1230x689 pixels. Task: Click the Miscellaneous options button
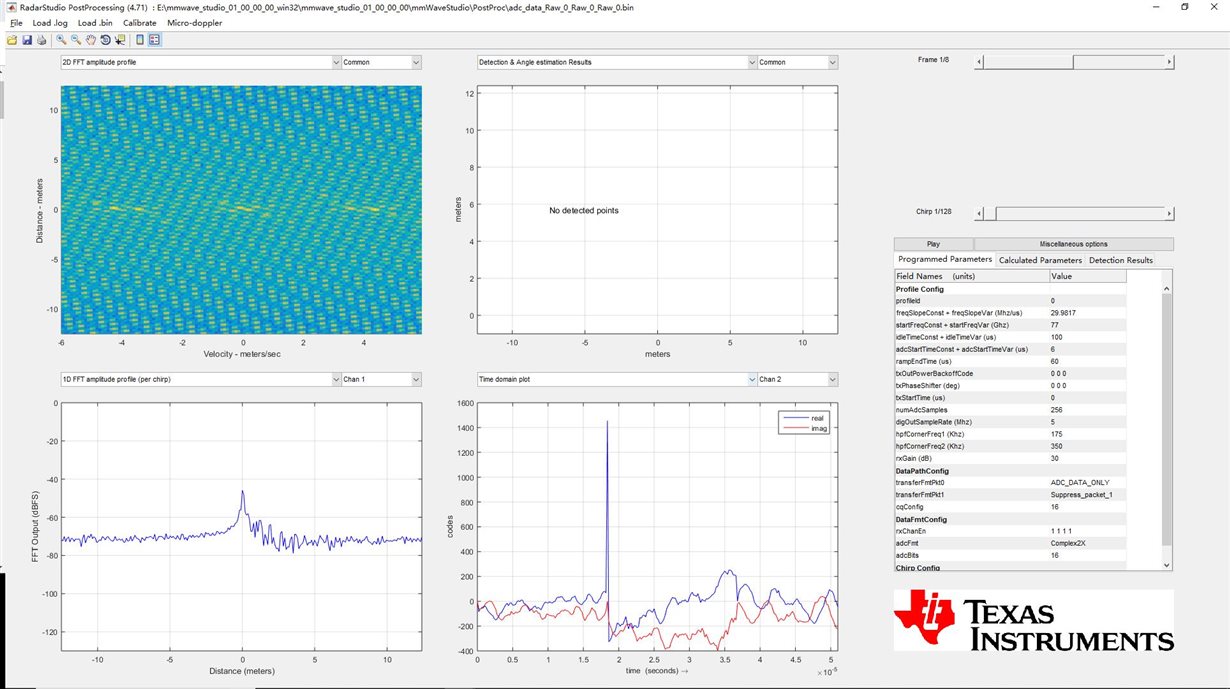tap(1073, 244)
